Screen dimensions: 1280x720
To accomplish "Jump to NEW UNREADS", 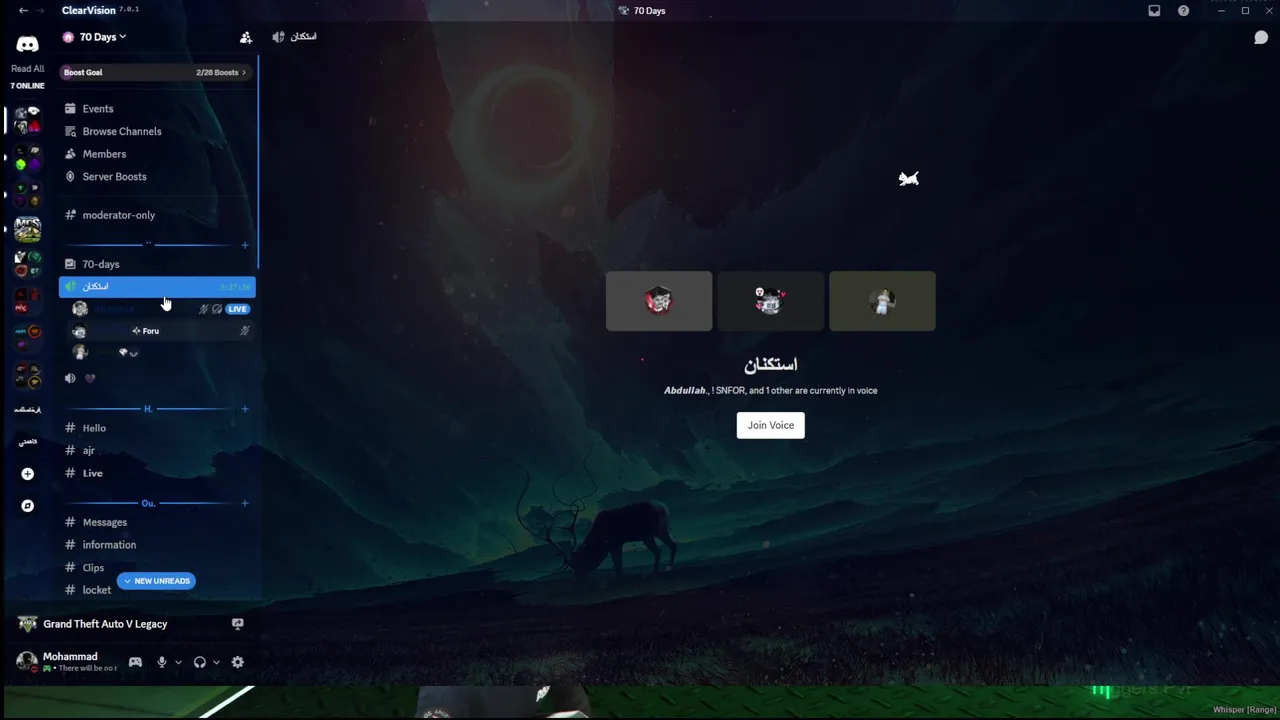I will (x=156, y=581).
